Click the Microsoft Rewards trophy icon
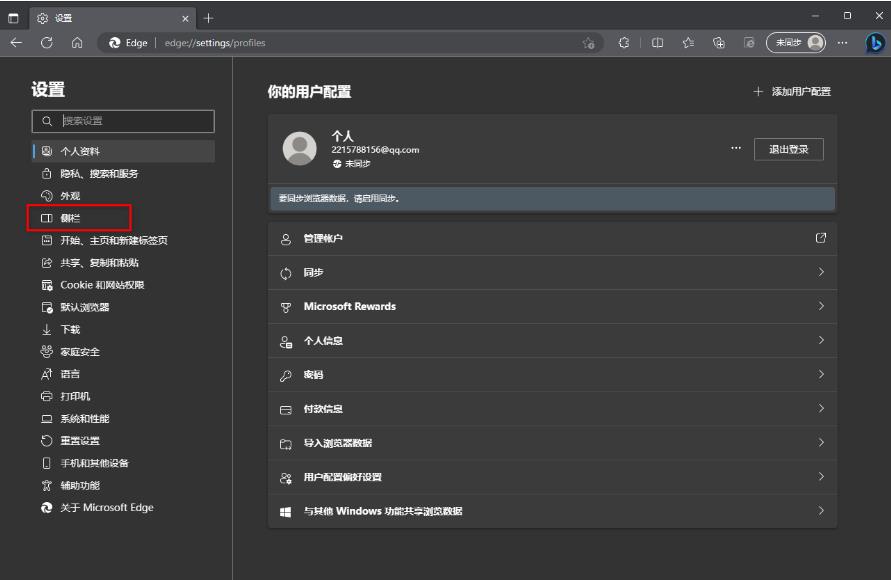The height and width of the screenshot is (580, 891). (286, 307)
